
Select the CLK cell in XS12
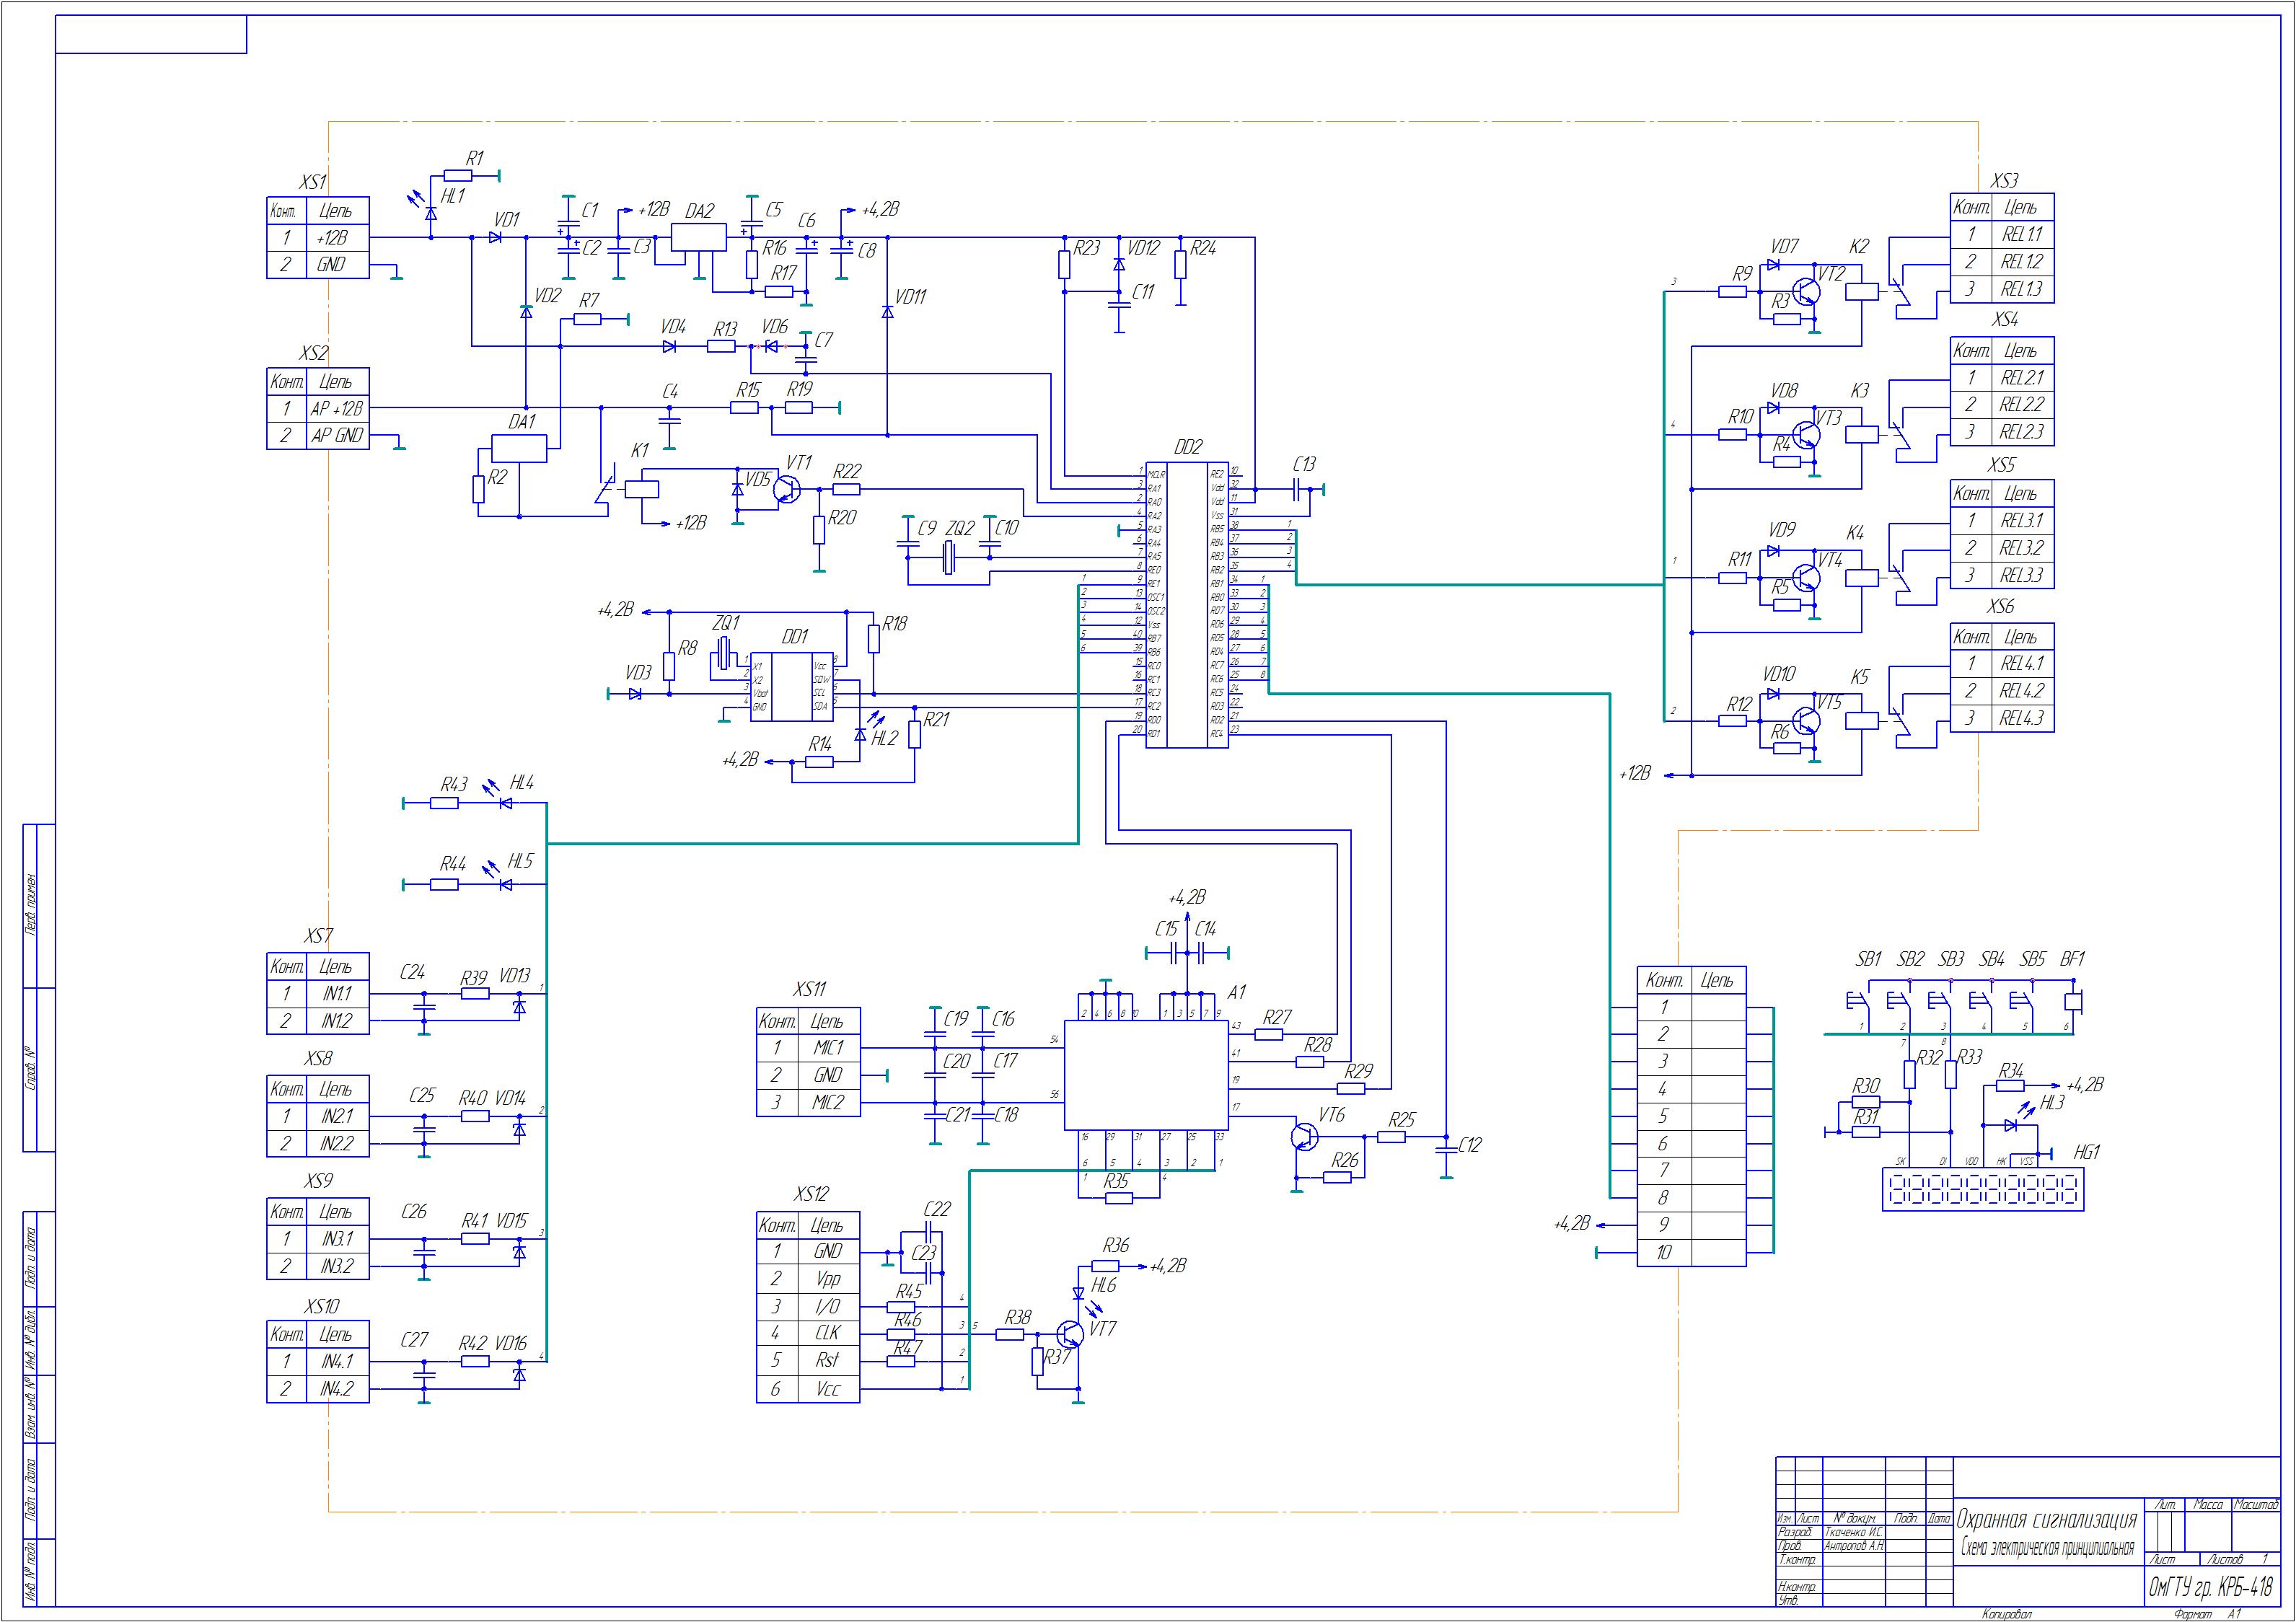pyautogui.click(x=828, y=1333)
